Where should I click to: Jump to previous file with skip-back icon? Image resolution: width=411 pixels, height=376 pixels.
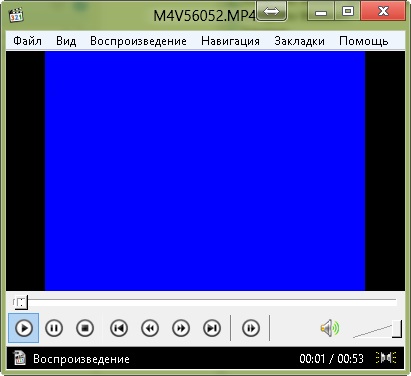(x=119, y=328)
